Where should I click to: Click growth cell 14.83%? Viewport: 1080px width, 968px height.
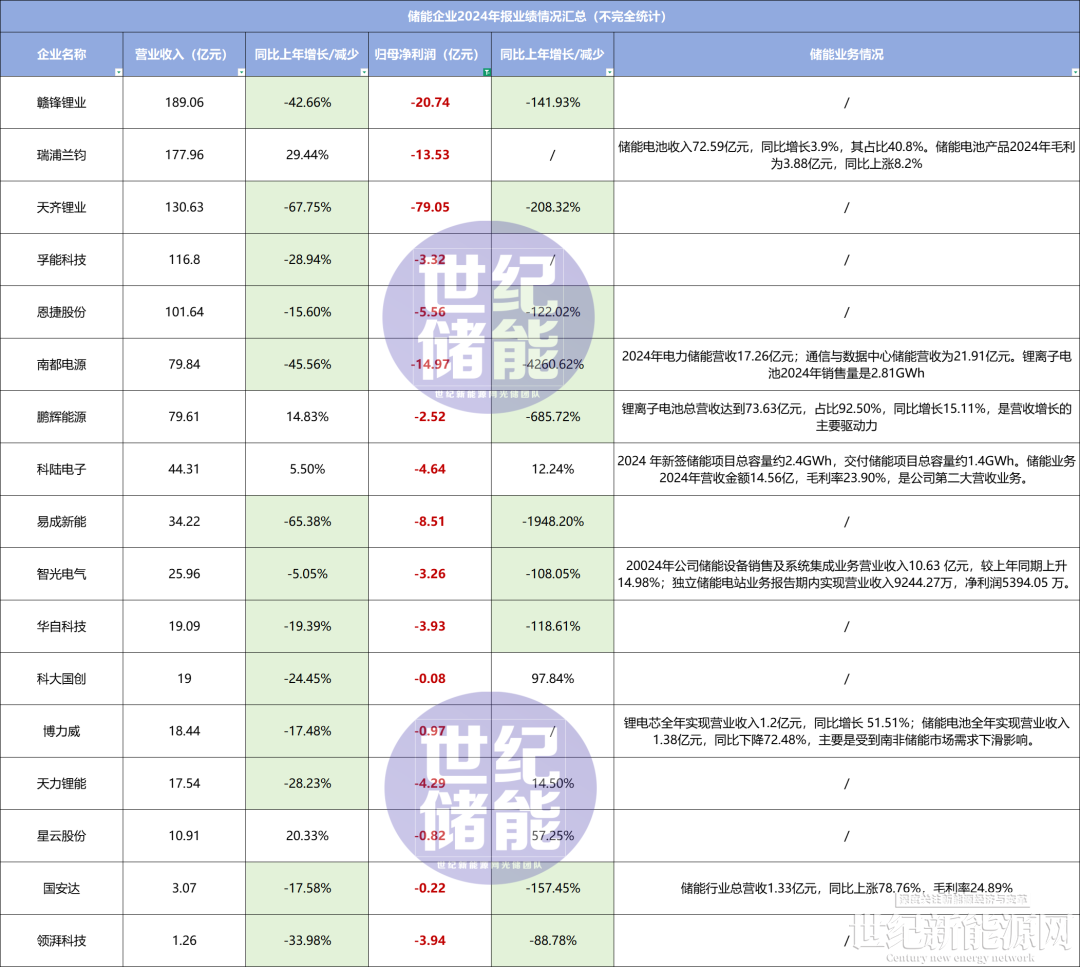click(307, 417)
